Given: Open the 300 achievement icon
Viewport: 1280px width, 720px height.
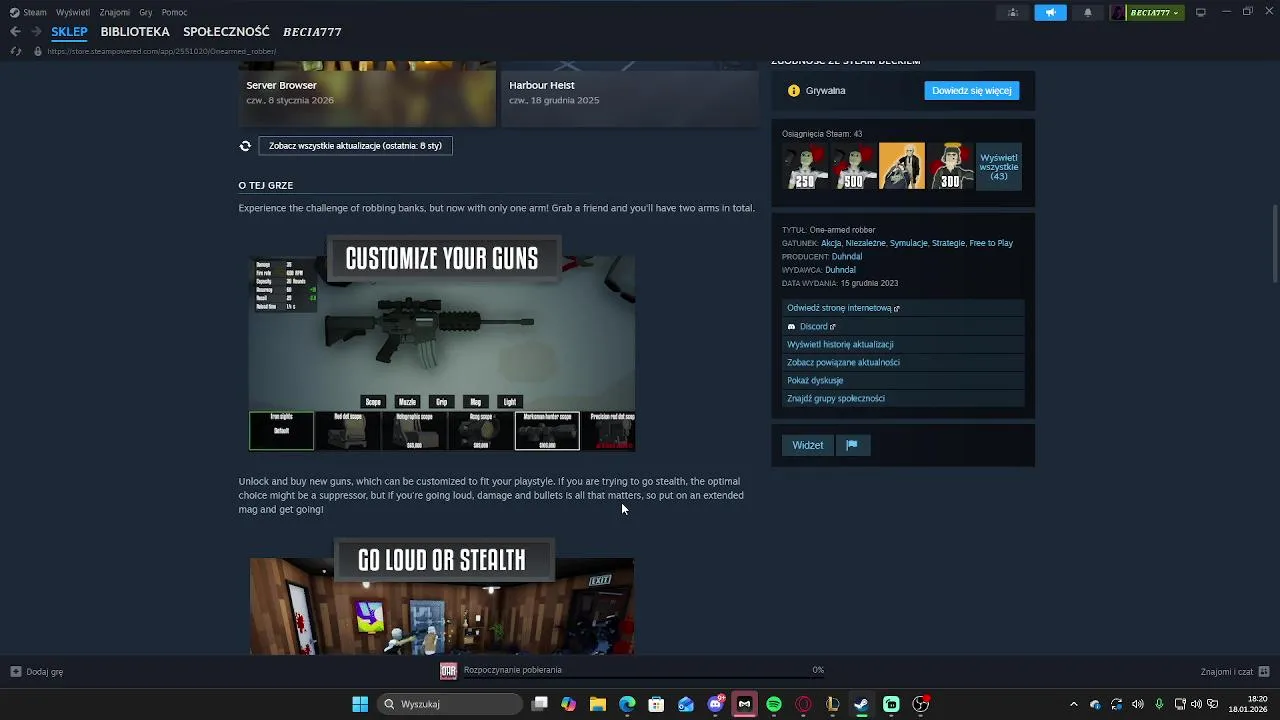Looking at the screenshot, I should (x=950, y=166).
